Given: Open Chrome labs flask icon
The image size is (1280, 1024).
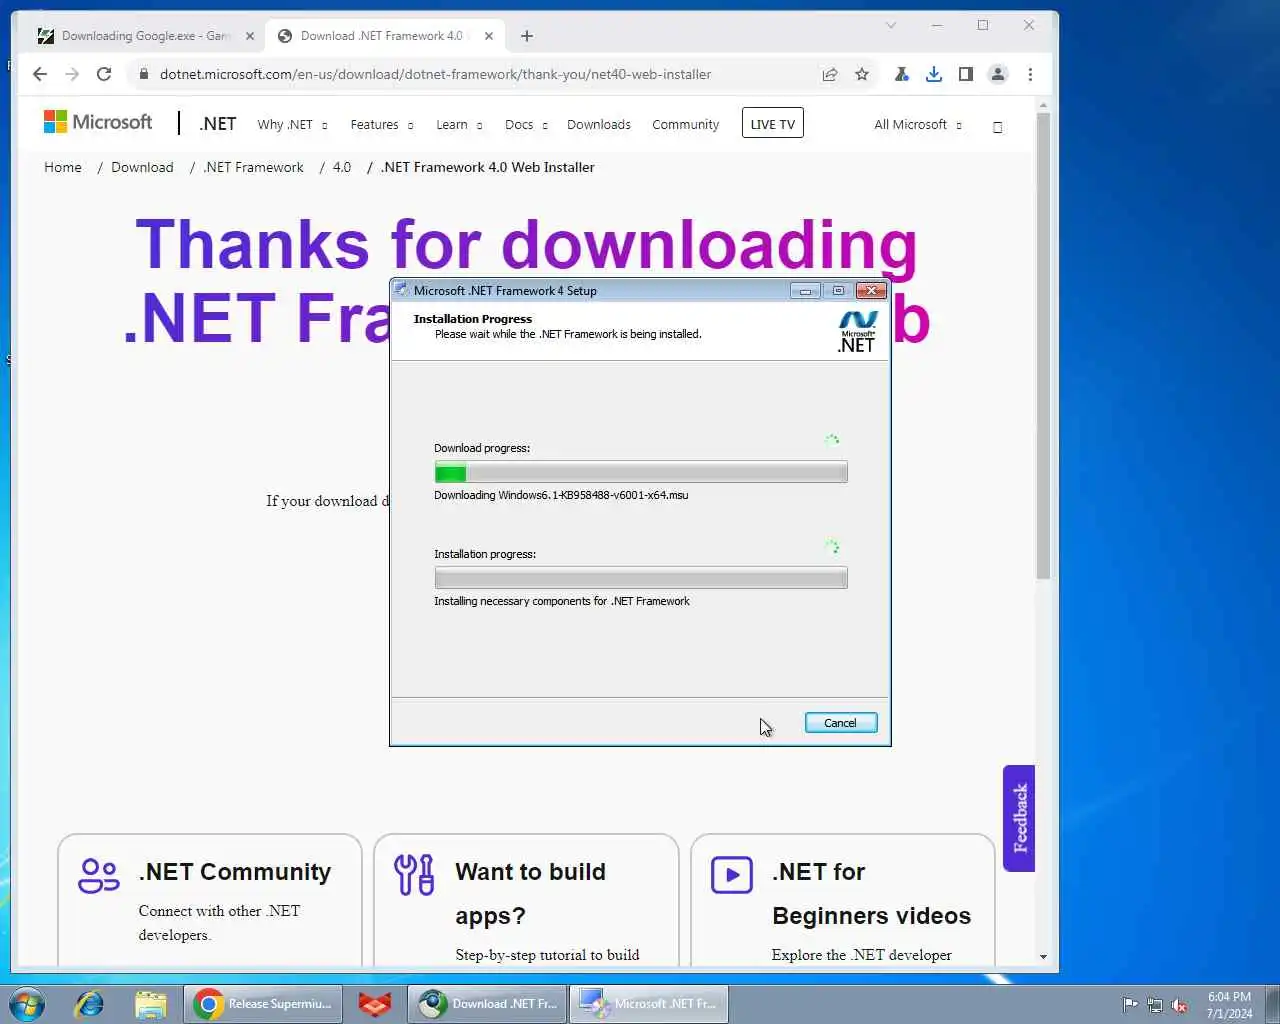Looking at the screenshot, I should (902, 74).
